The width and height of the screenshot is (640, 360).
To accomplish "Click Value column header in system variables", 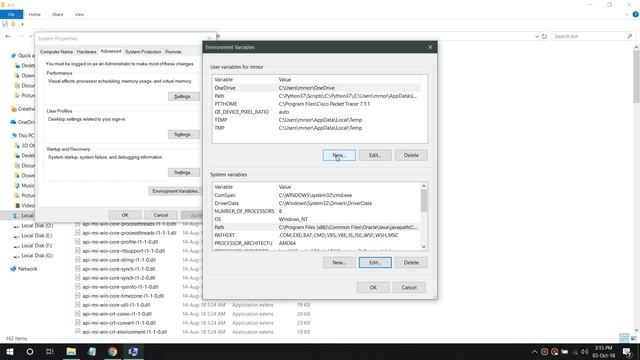I will (285, 187).
